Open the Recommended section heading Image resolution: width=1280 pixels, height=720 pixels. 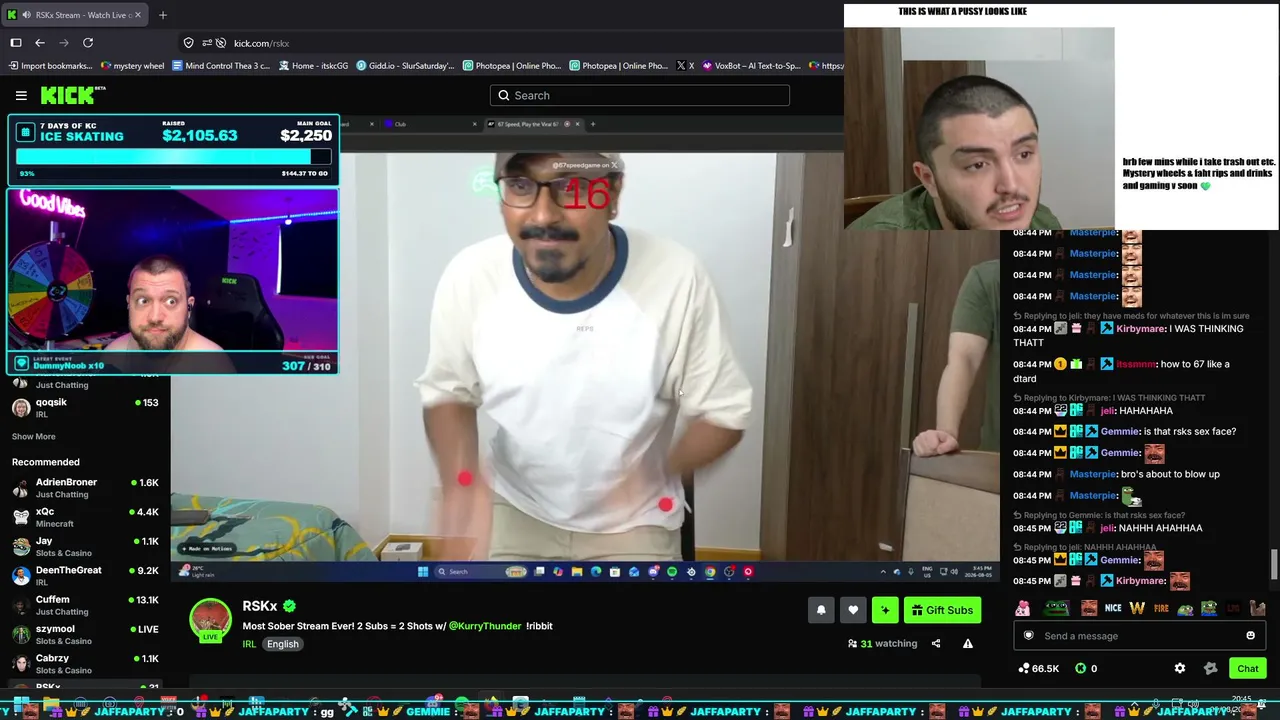click(46, 462)
